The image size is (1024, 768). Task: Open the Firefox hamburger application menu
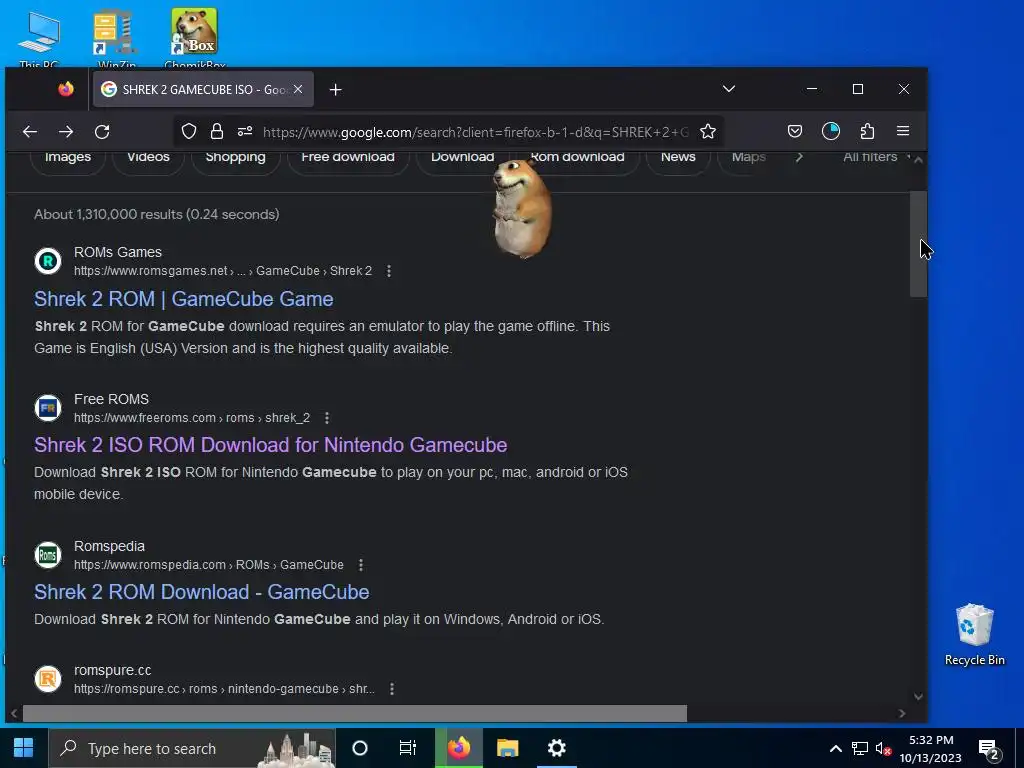click(x=903, y=131)
